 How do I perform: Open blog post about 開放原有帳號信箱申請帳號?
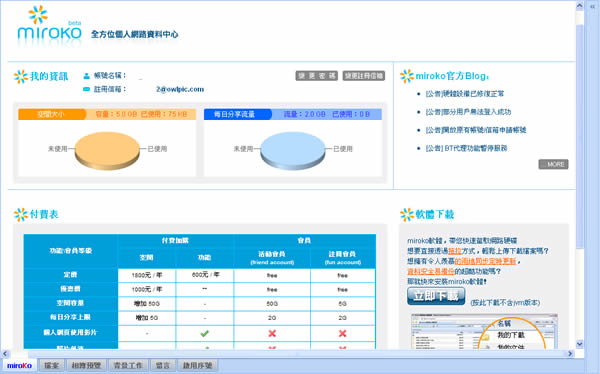(x=476, y=130)
